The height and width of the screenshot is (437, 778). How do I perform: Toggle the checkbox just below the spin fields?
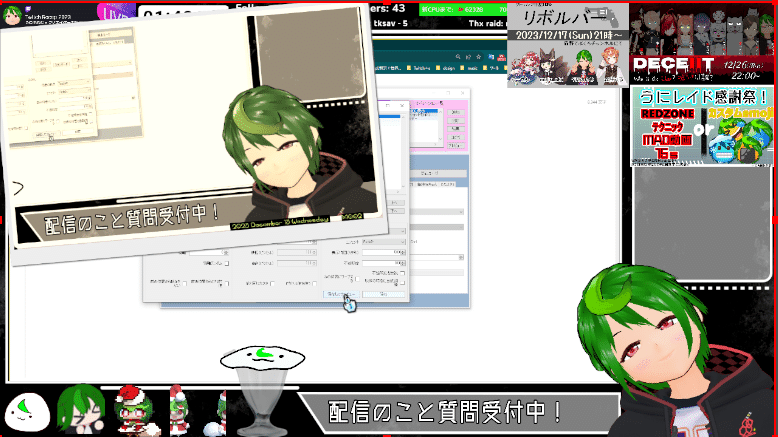(402, 273)
